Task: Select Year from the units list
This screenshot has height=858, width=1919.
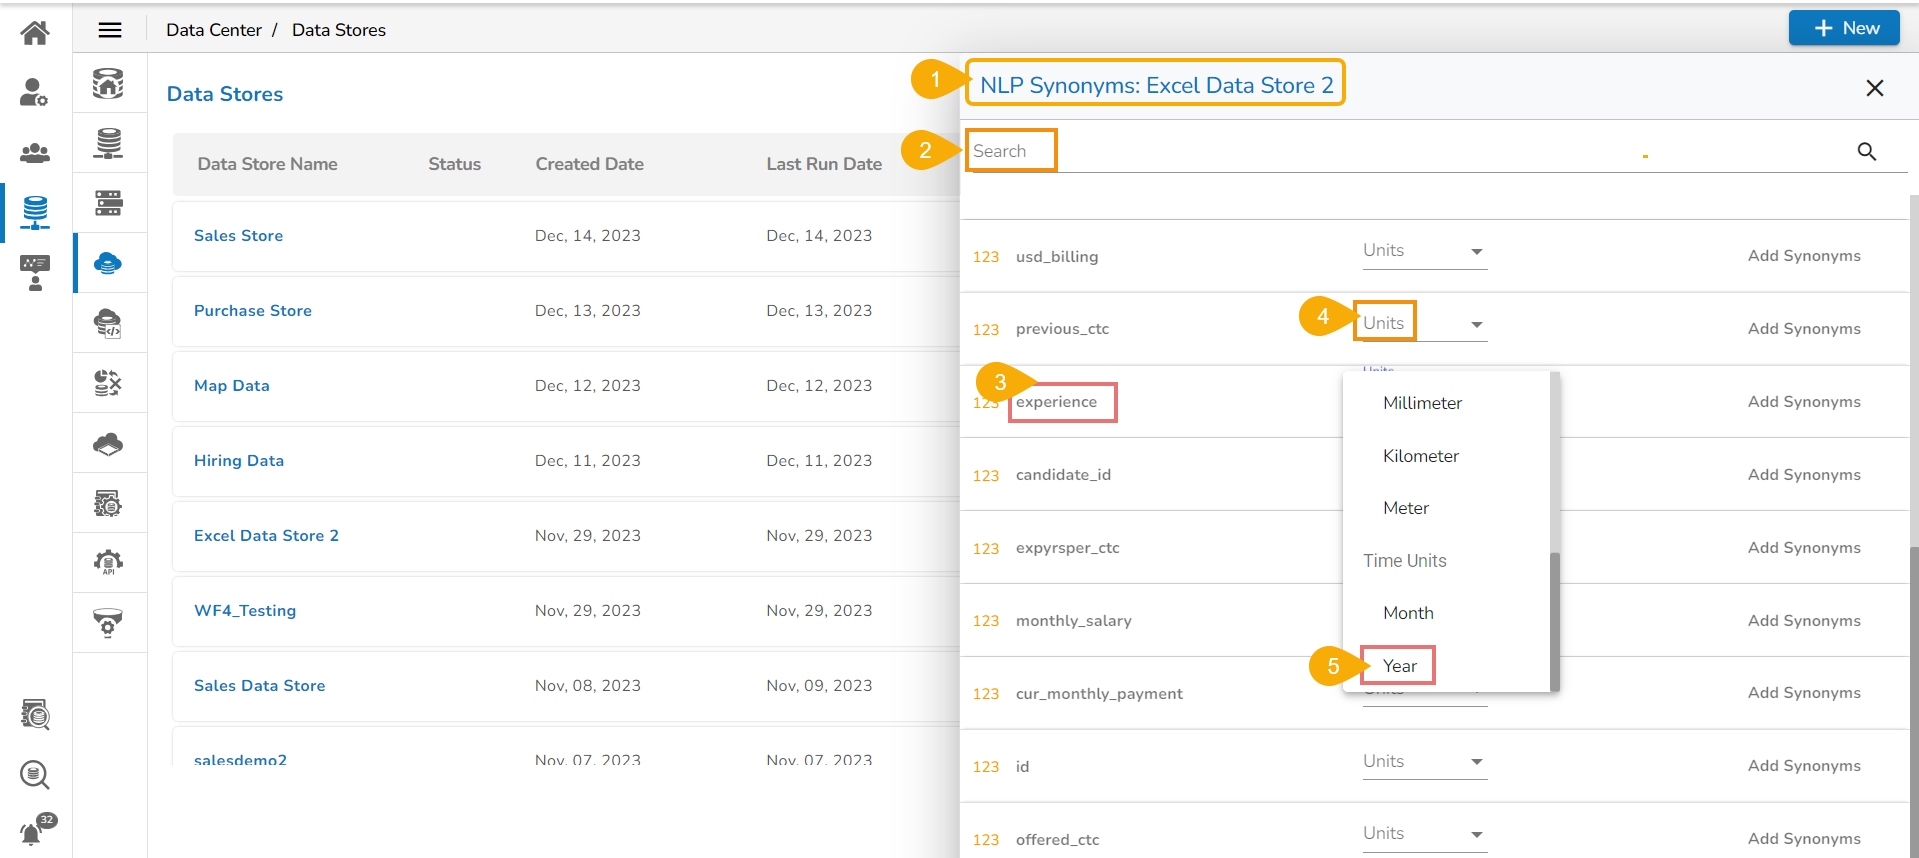Action: (1399, 666)
